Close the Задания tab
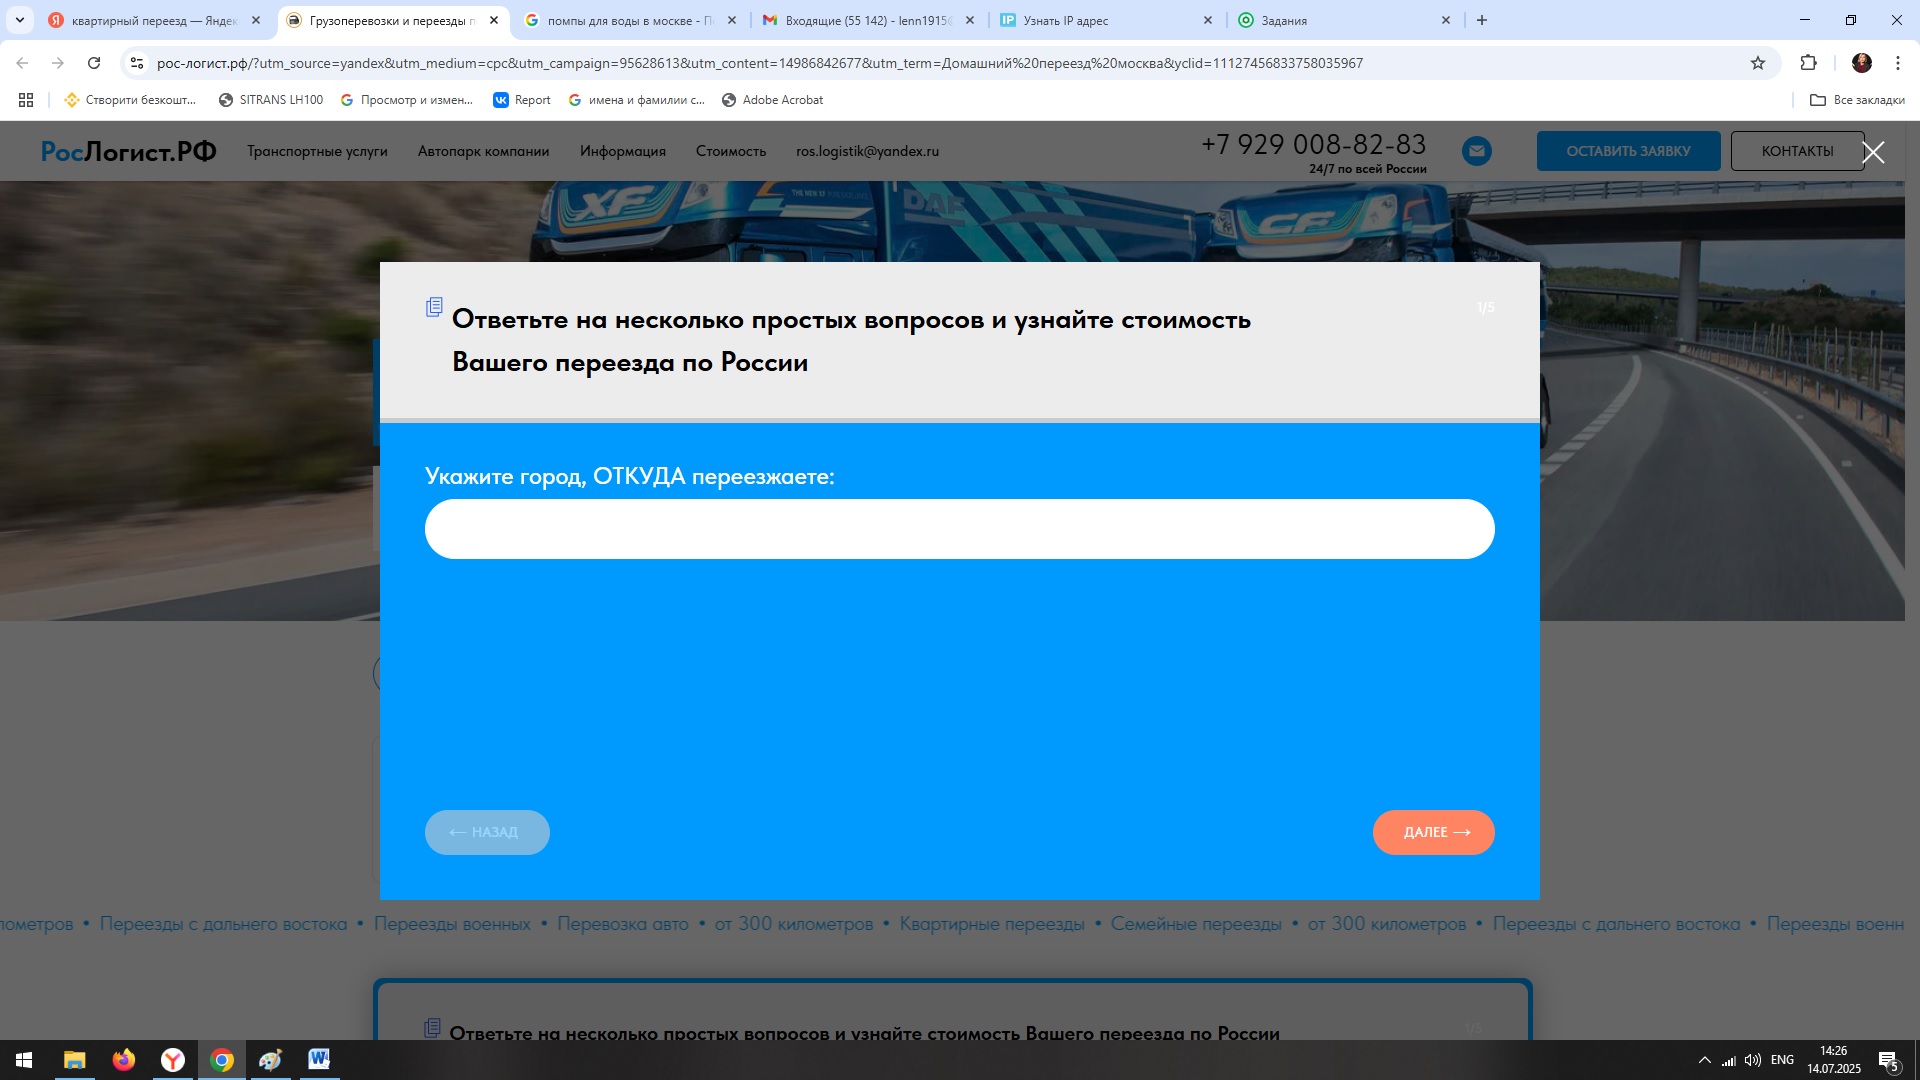The height and width of the screenshot is (1080, 1920). point(1446,20)
